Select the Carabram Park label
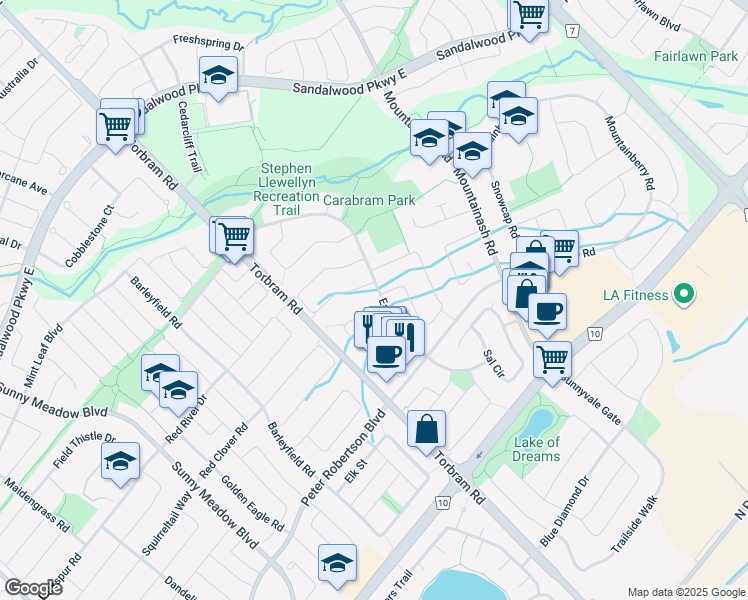Screen dimensions: 748x600 [x=369, y=200]
